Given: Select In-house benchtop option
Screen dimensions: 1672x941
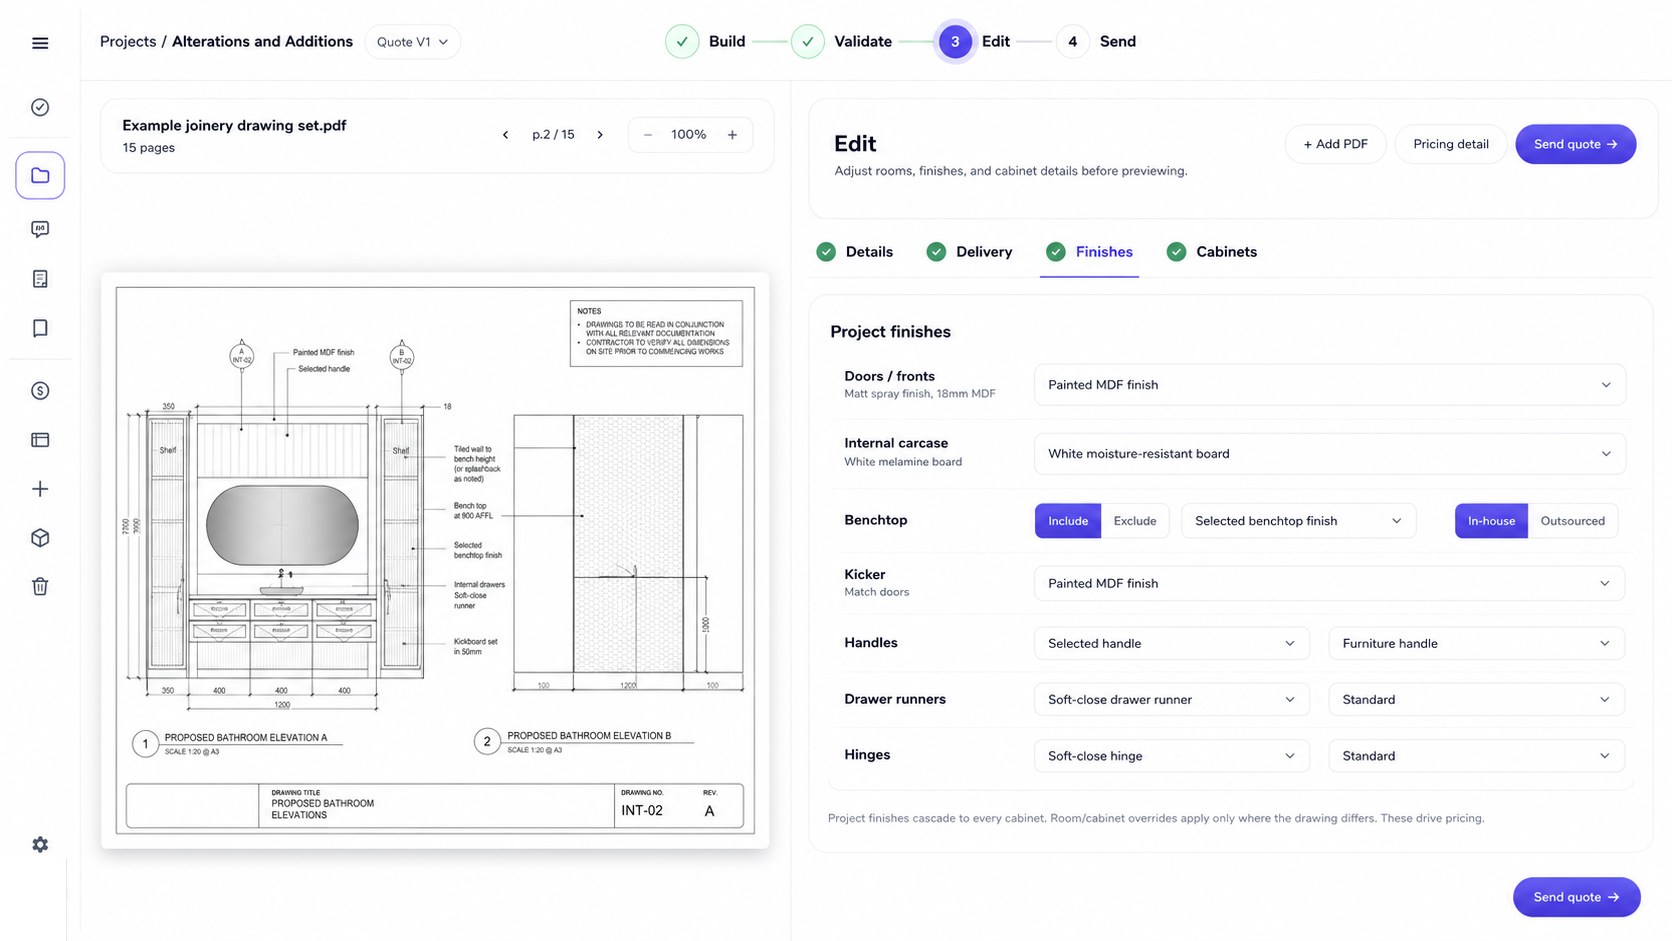Looking at the screenshot, I should (1491, 521).
